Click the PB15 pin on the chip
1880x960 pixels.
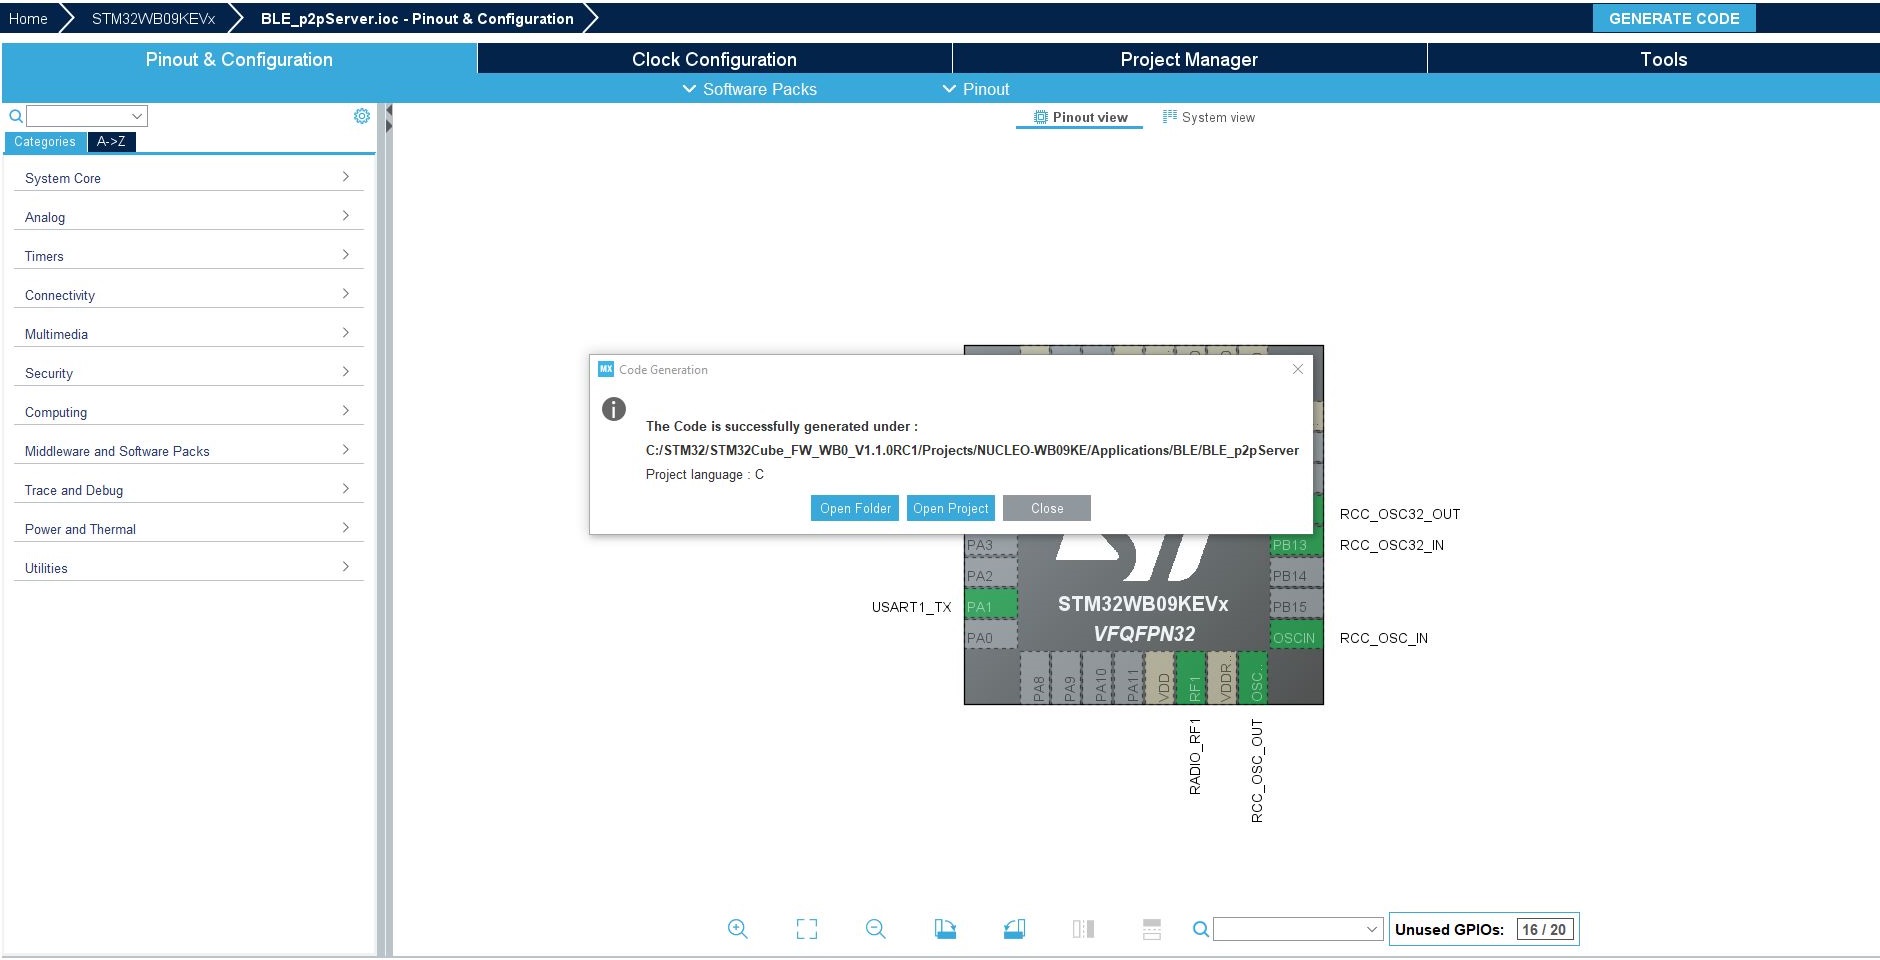1297,606
